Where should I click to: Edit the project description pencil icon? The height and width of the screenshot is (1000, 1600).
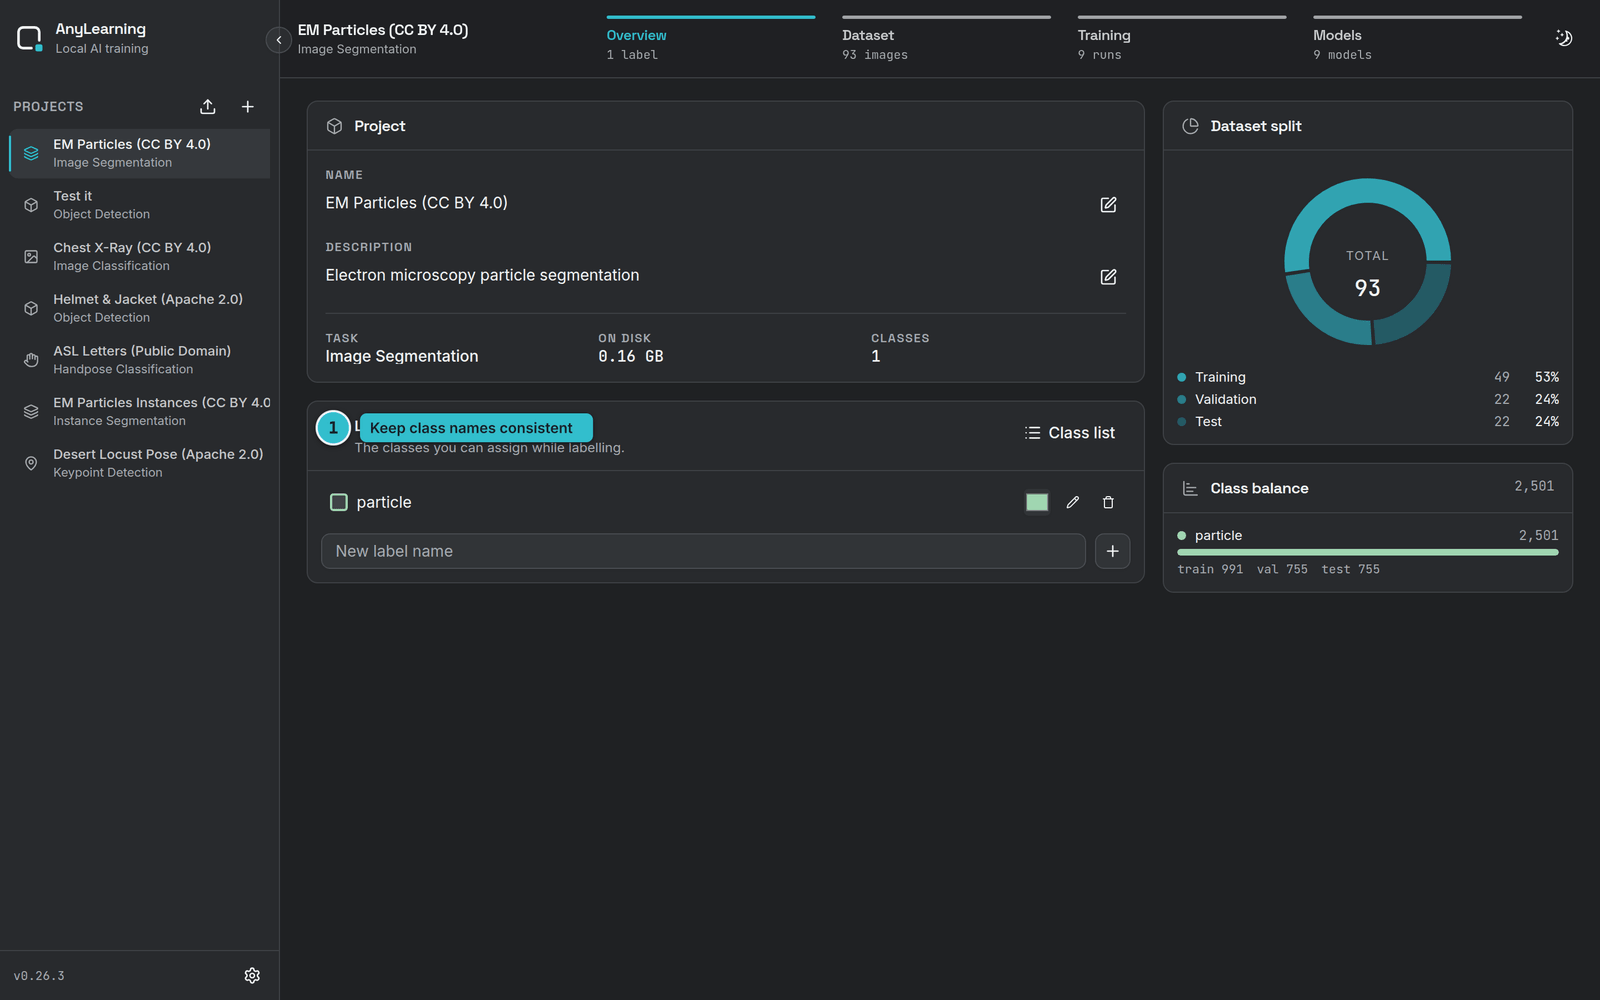[1108, 276]
